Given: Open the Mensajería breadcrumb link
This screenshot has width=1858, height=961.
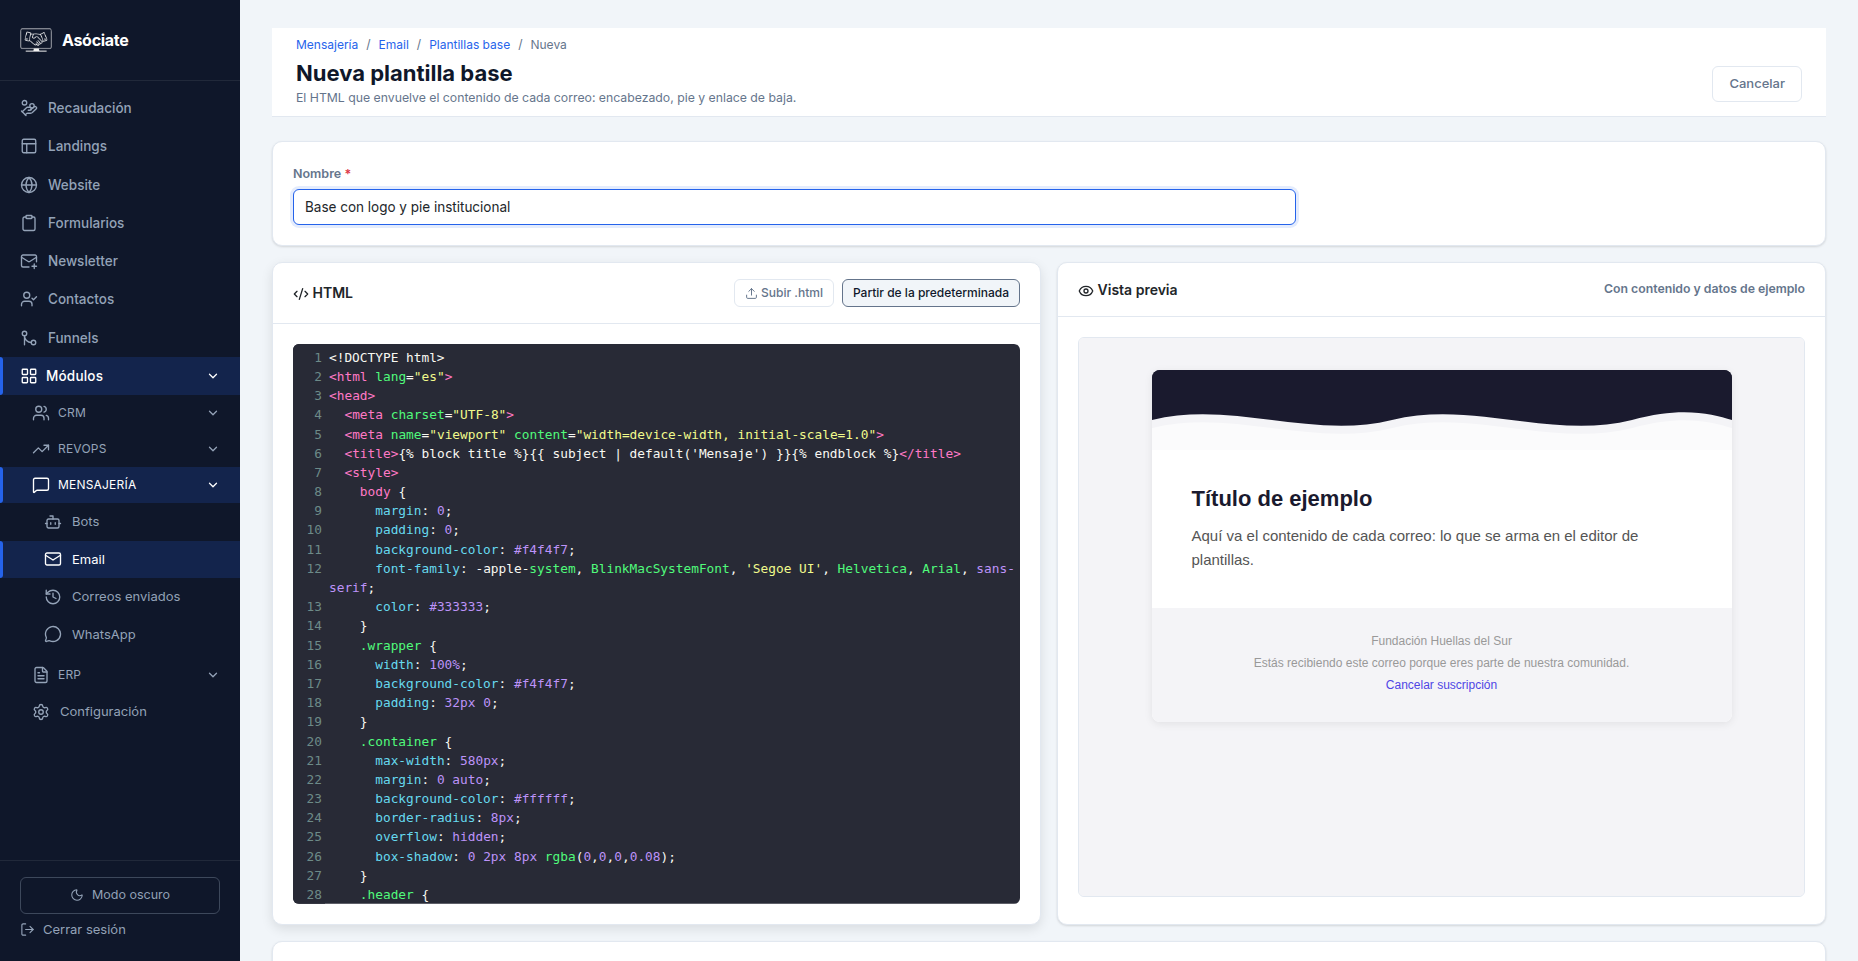Looking at the screenshot, I should point(327,45).
